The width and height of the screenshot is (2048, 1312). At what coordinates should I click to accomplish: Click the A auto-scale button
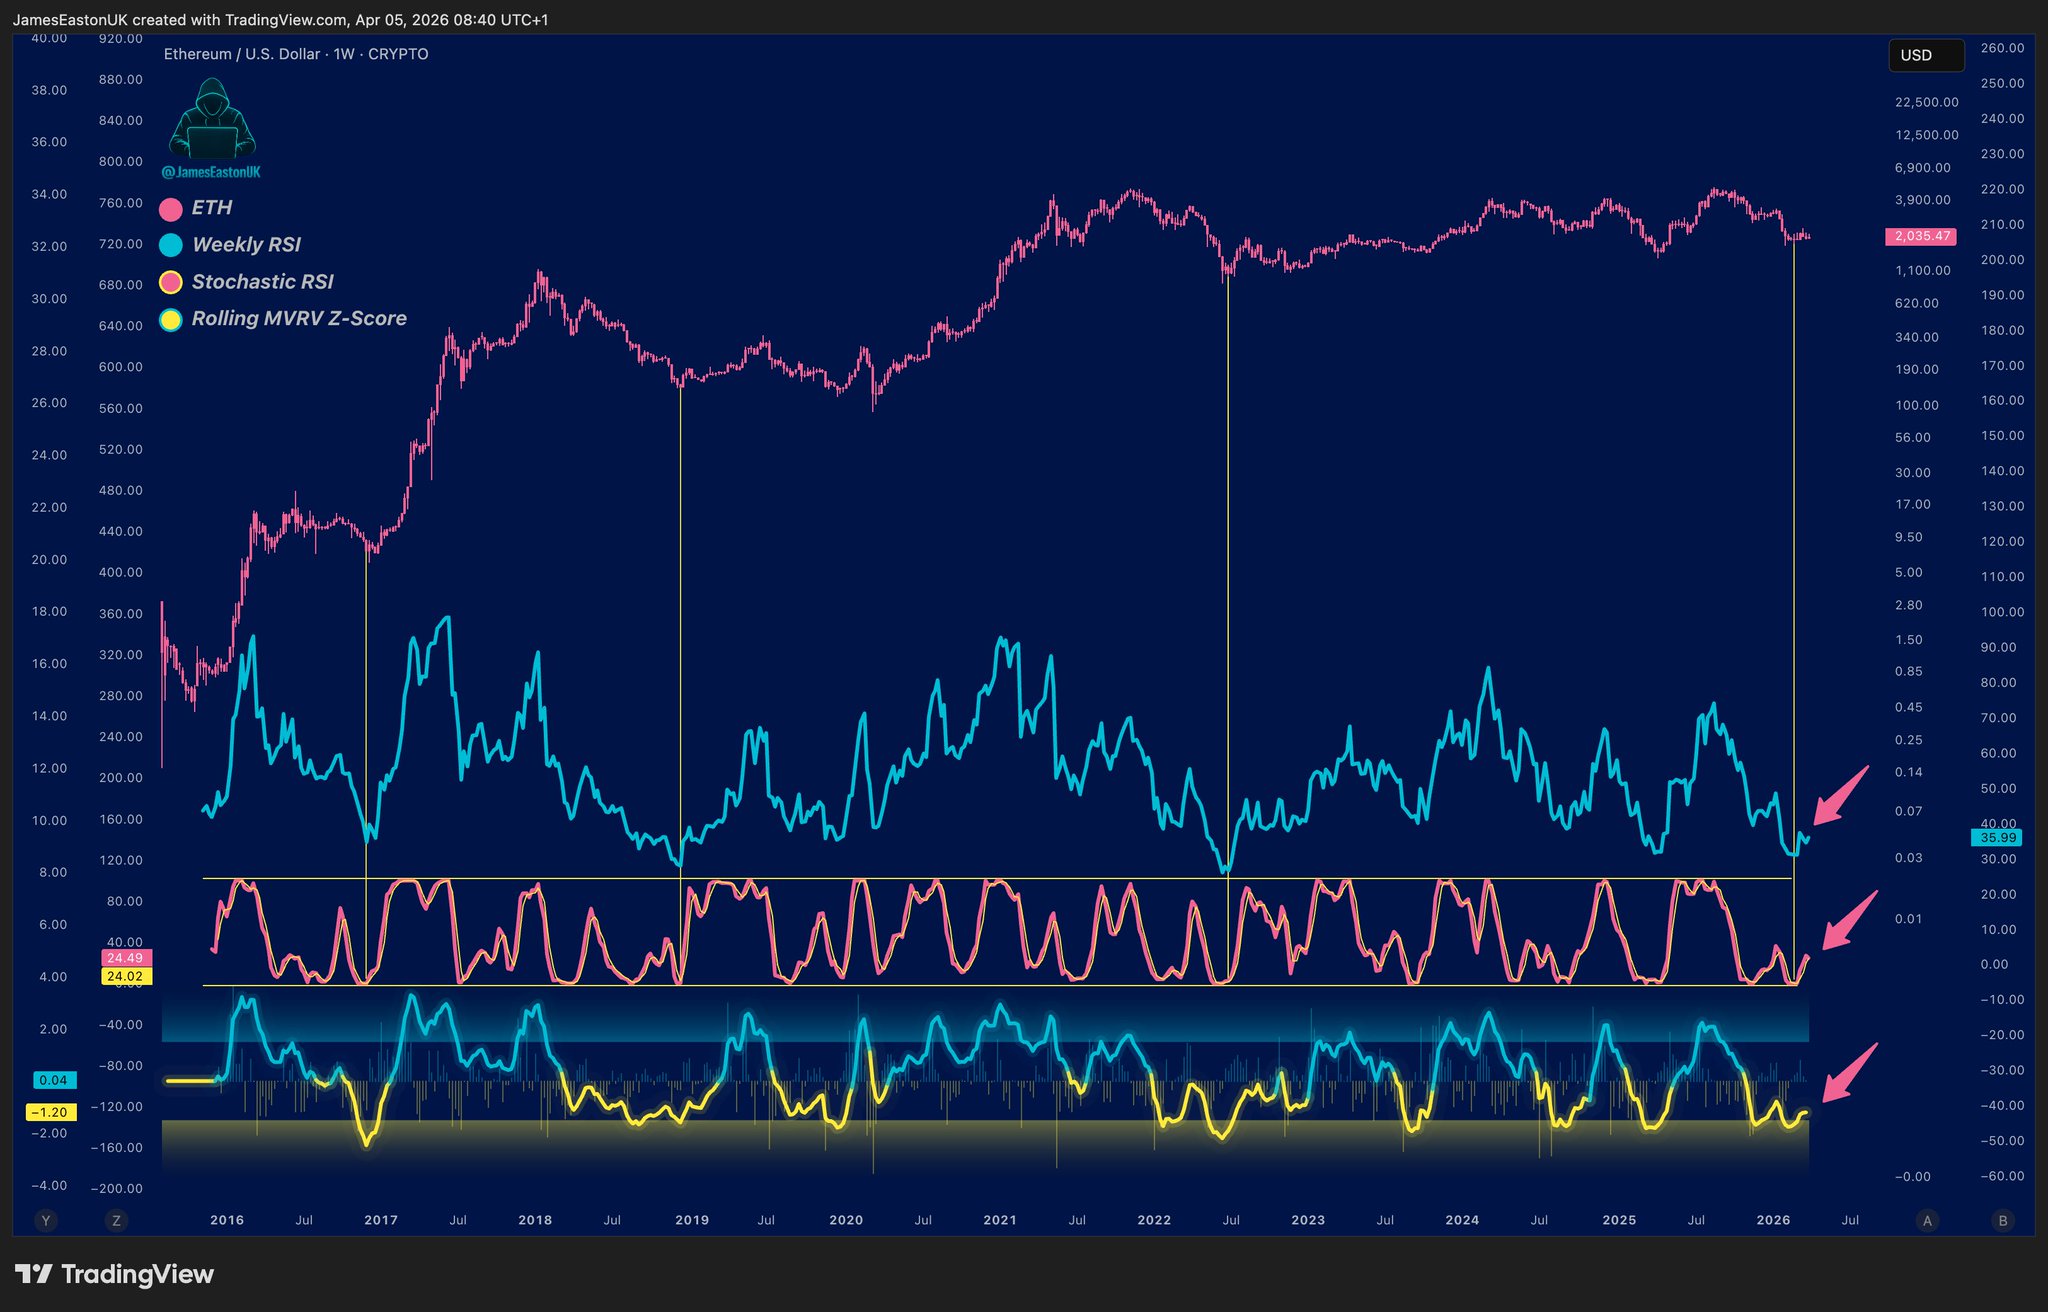1927,1220
